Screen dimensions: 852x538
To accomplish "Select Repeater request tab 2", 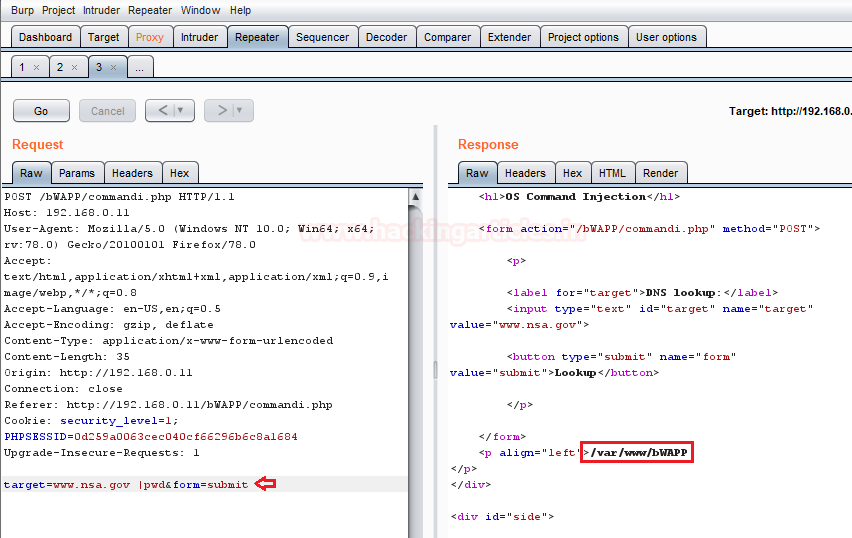I will click(x=60, y=67).
